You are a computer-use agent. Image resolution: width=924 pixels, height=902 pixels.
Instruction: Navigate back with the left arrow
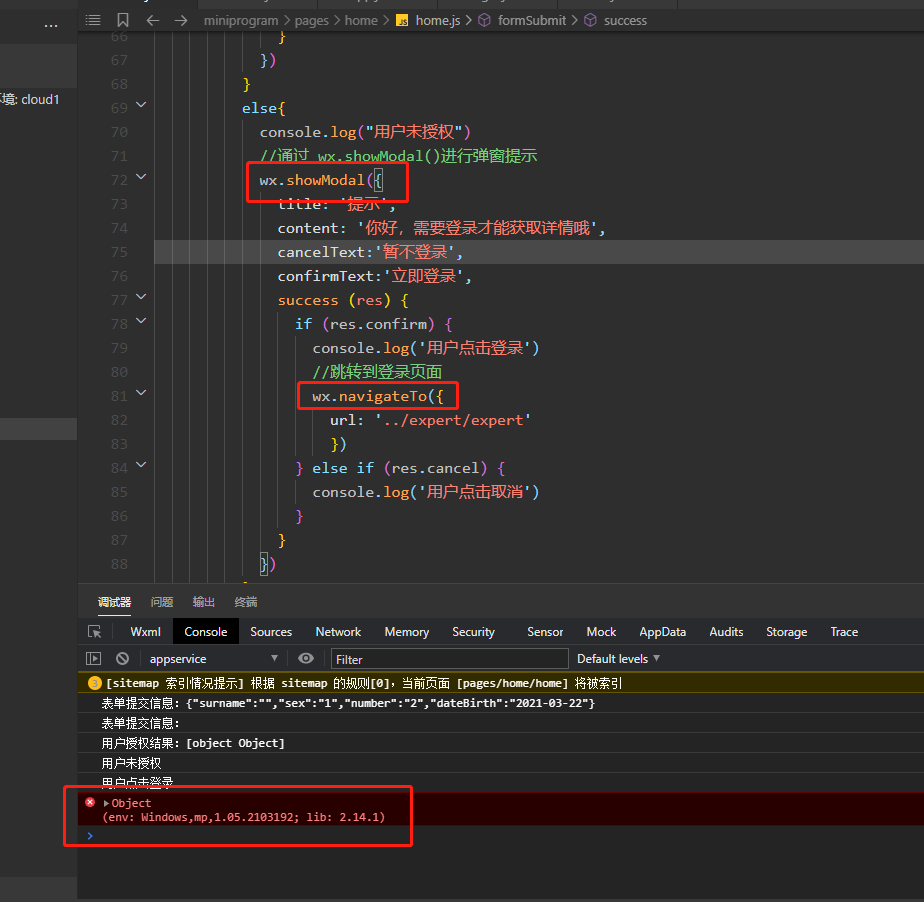click(x=153, y=21)
